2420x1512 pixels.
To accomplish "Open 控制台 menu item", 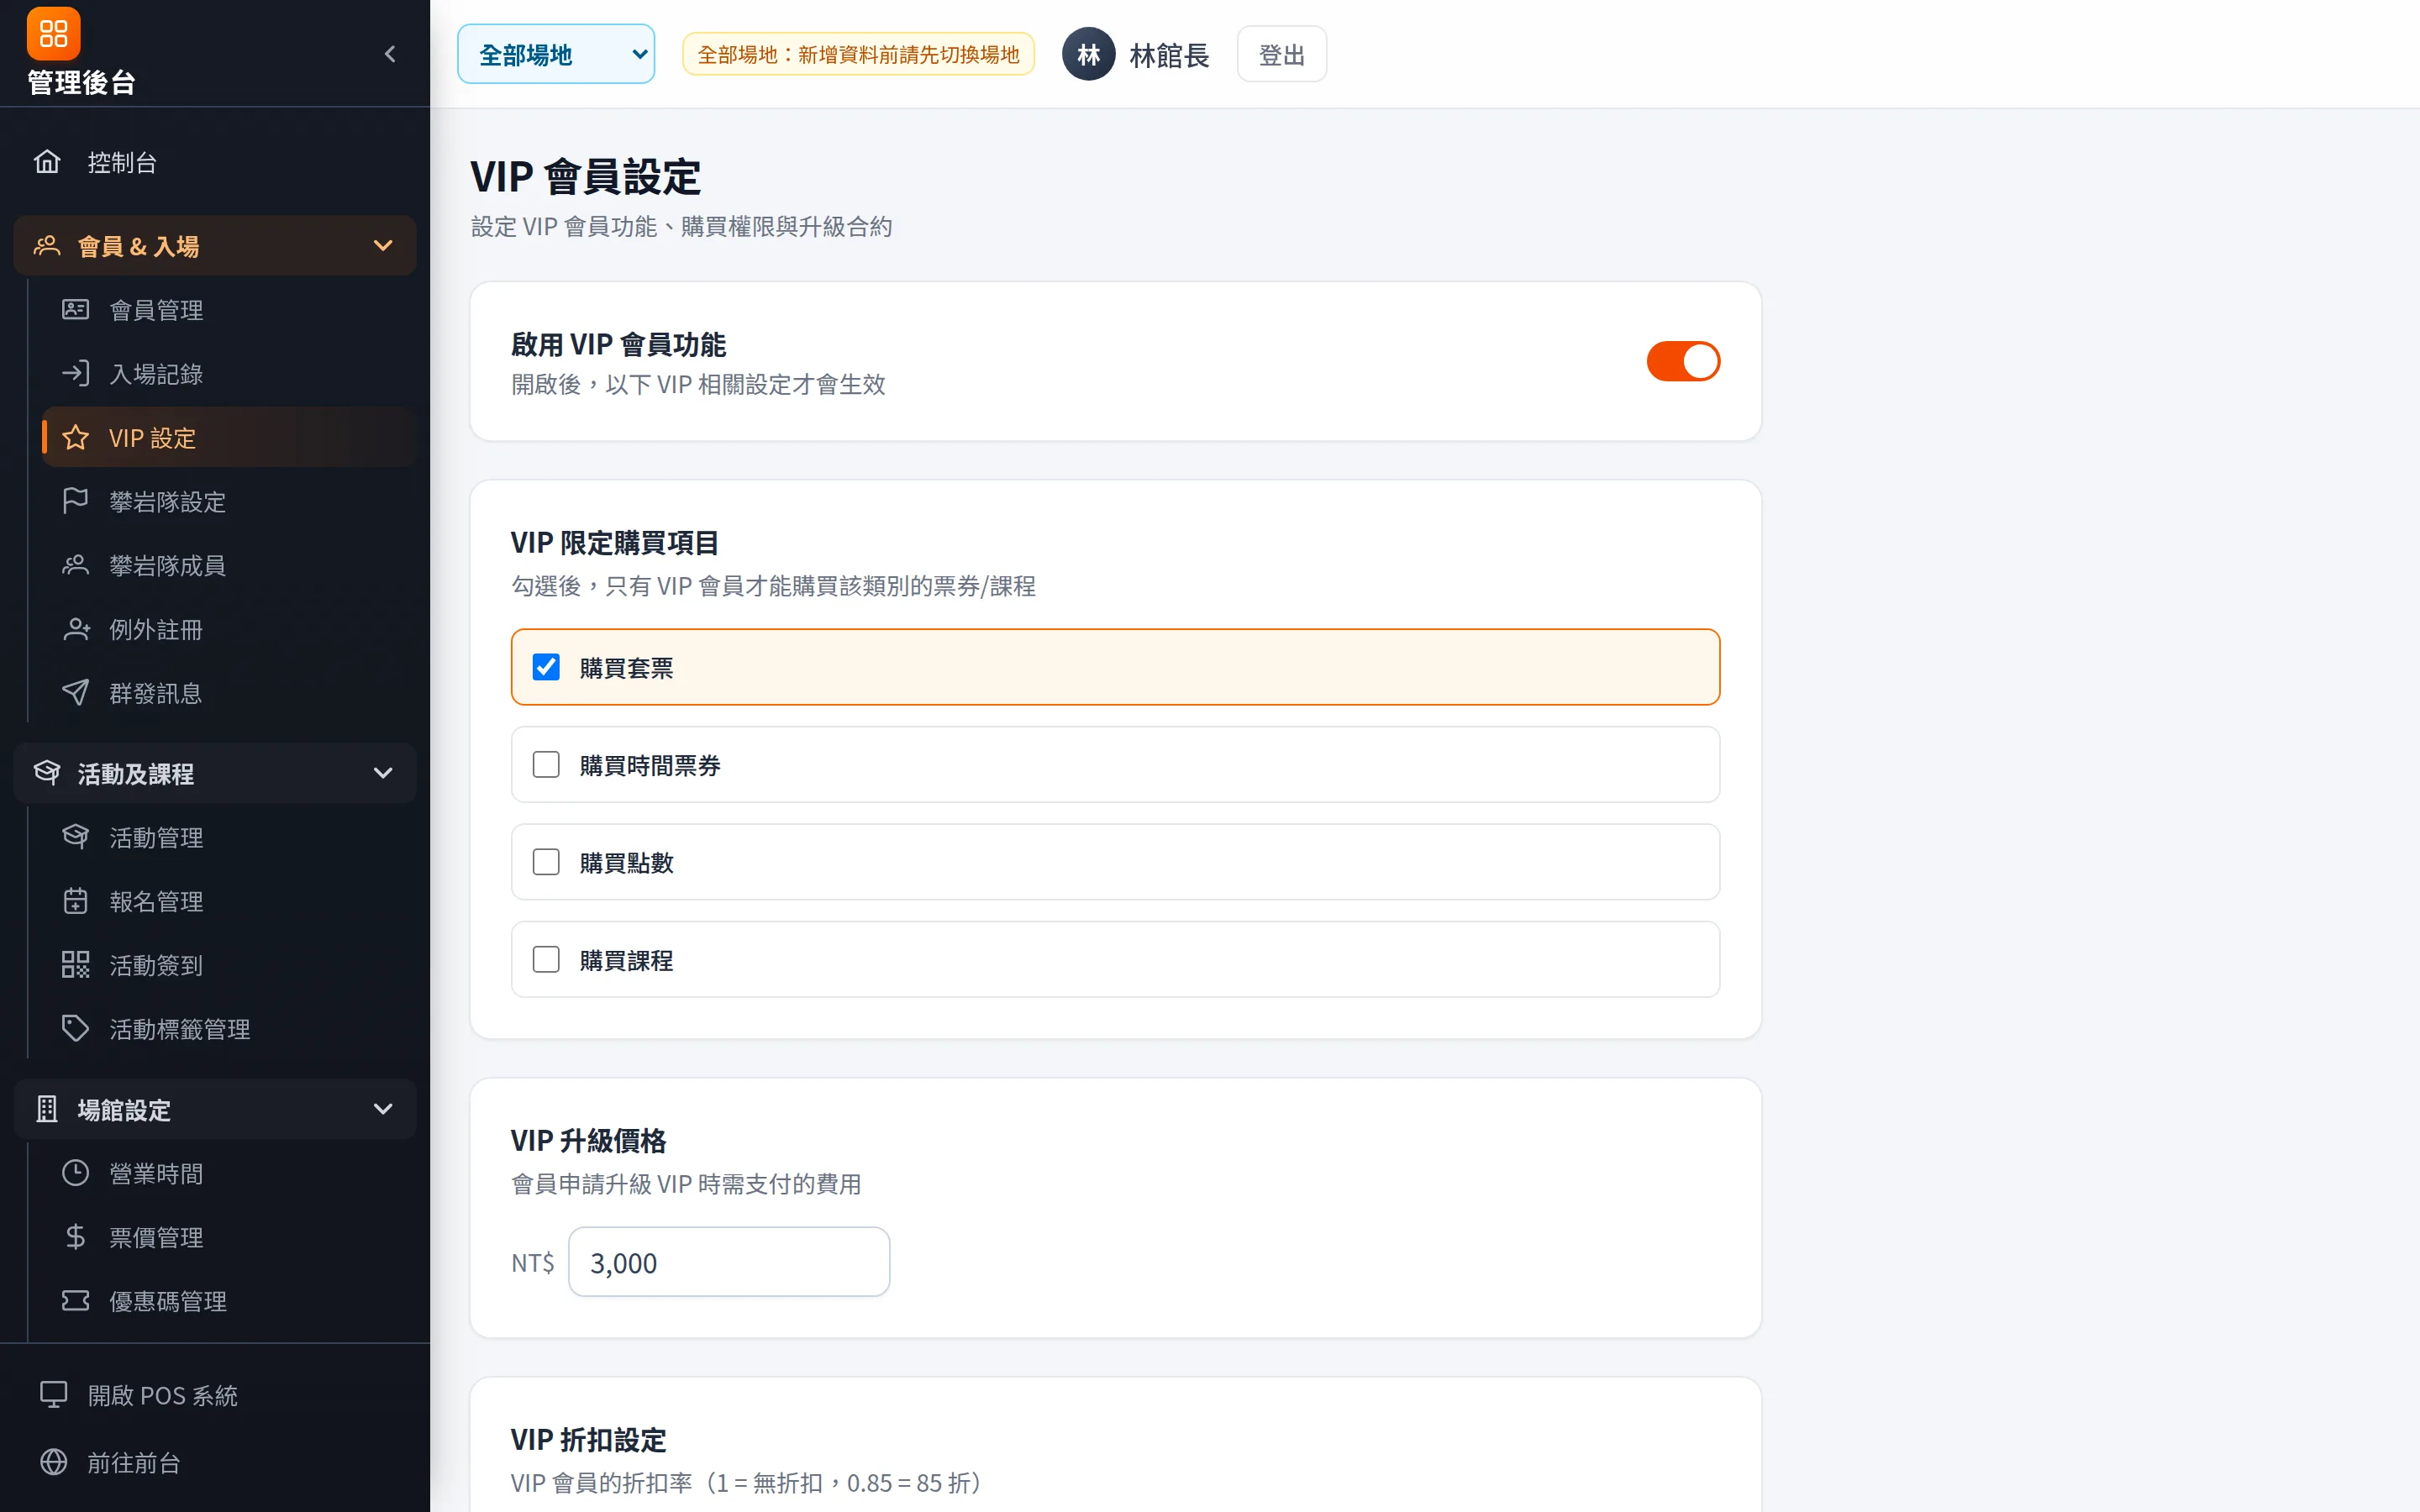I will pyautogui.click(x=215, y=162).
